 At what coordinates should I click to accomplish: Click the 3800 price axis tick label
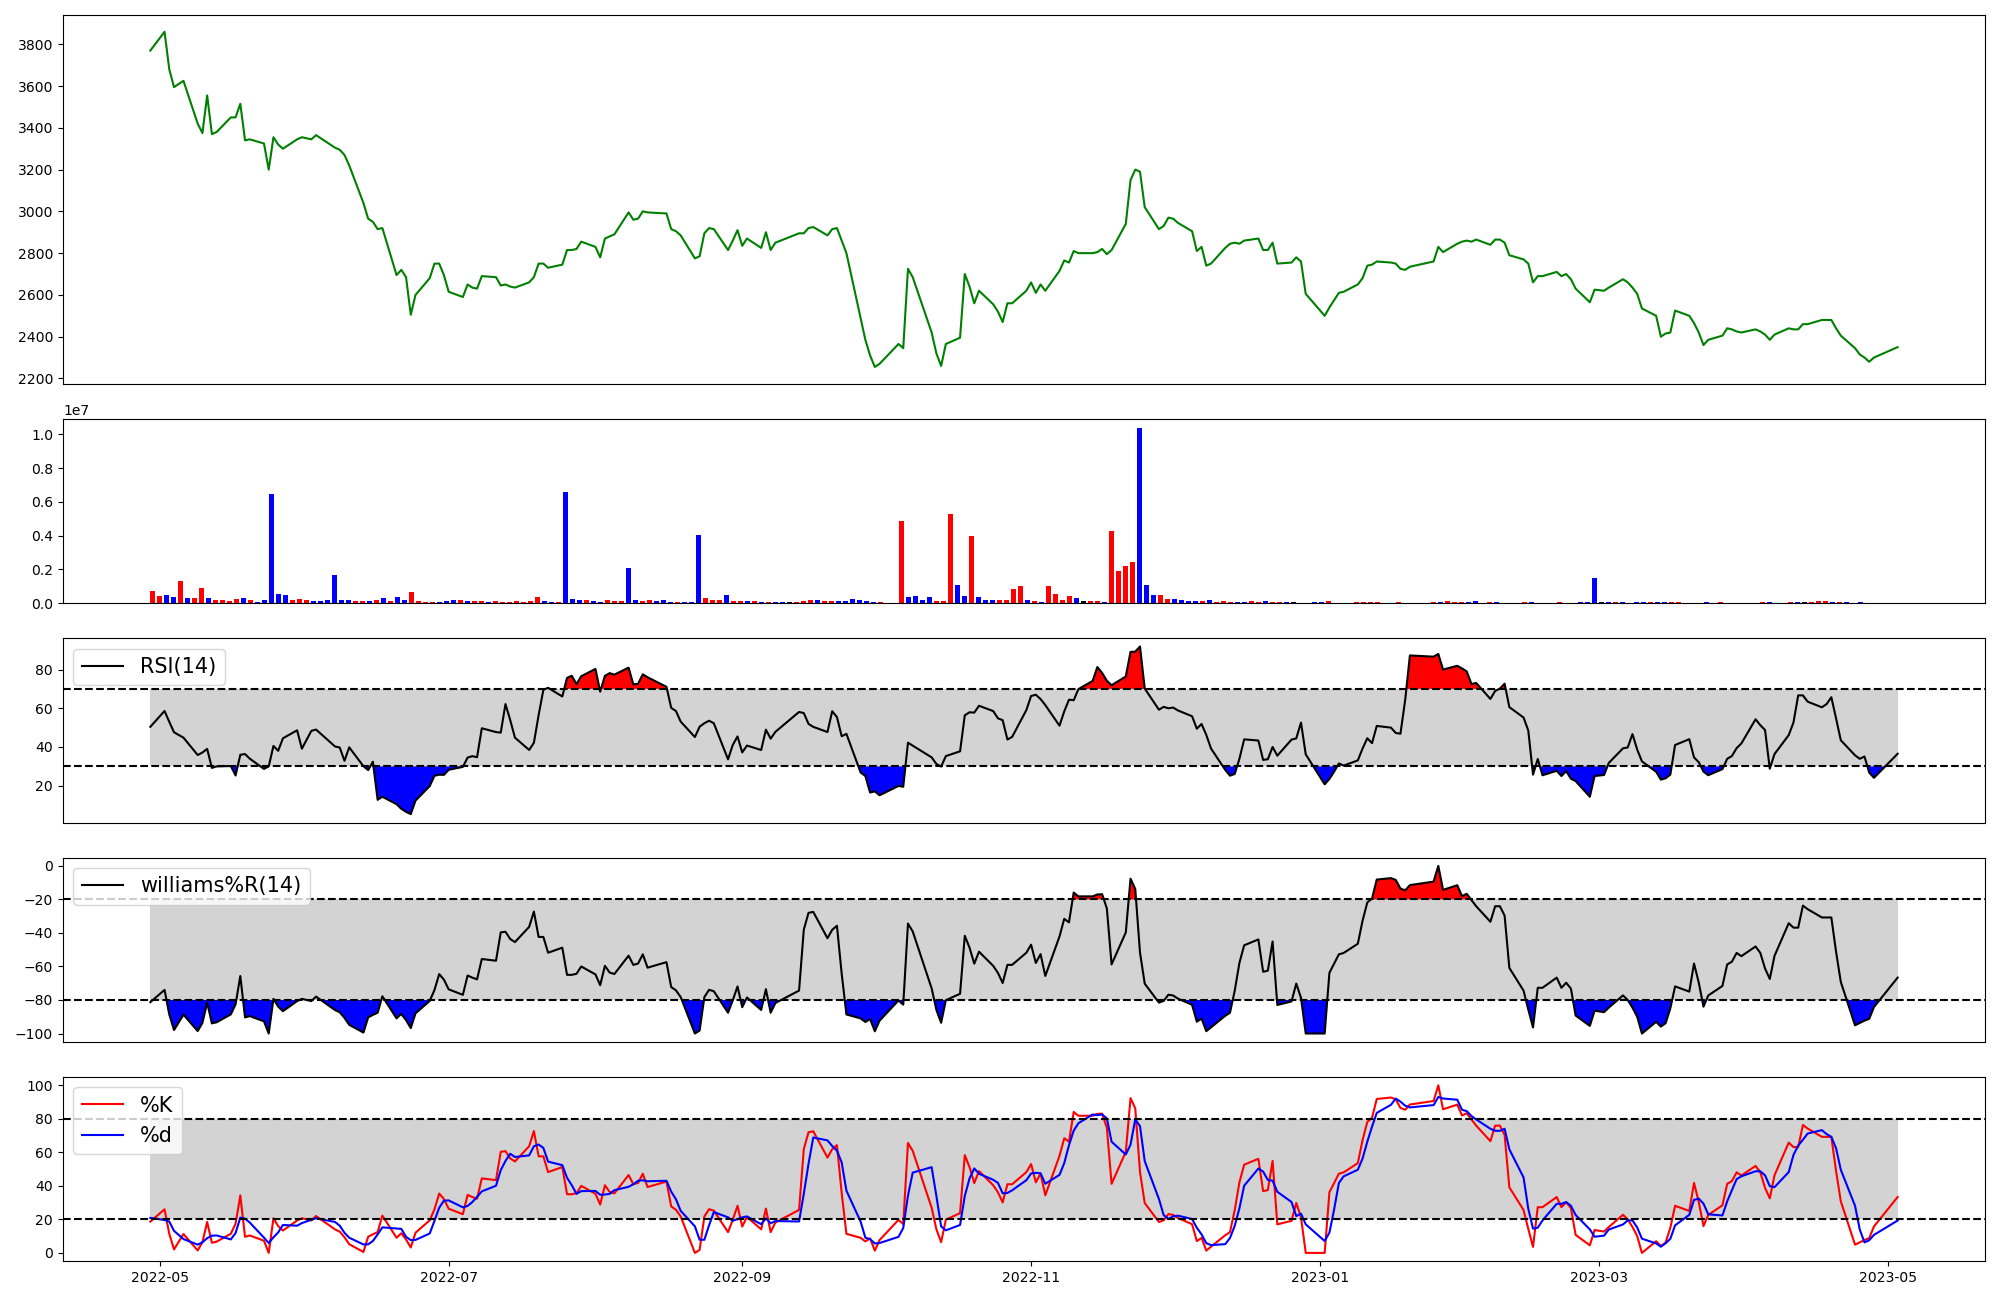[x=35, y=45]
